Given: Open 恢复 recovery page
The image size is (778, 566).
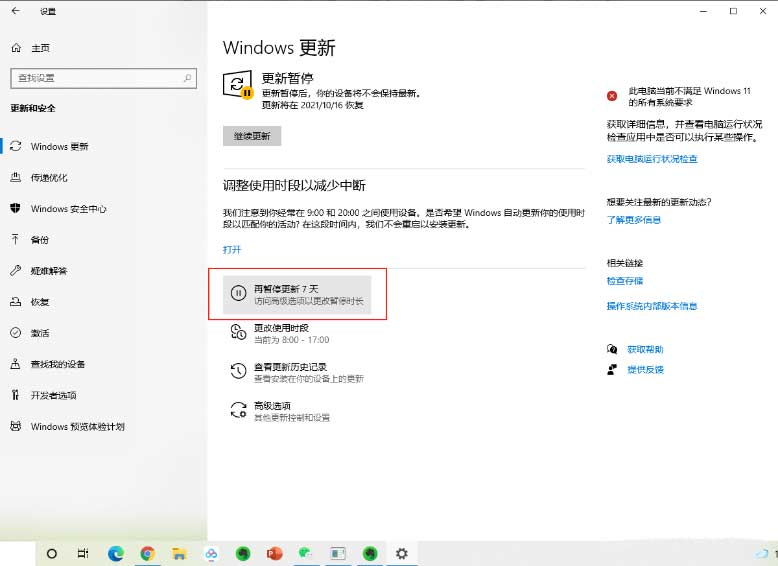Looking at the screenshot, I should coord(40,302).
